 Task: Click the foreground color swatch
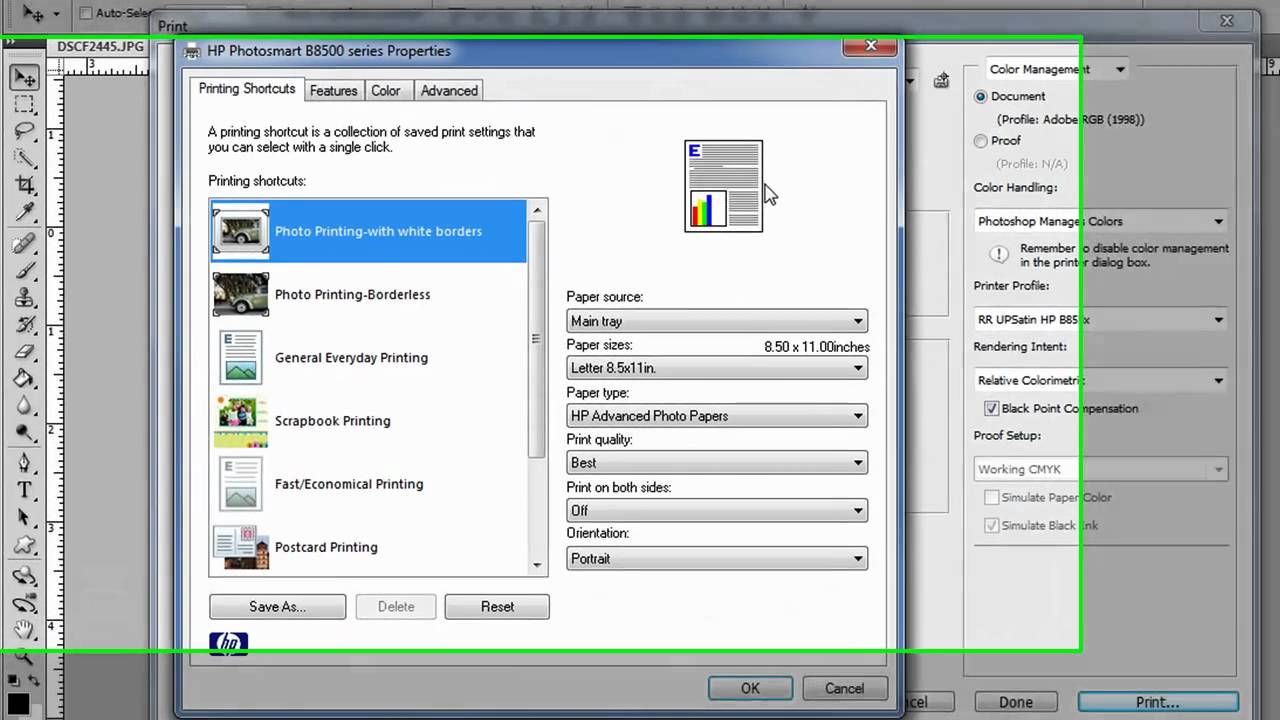(18, 704)
